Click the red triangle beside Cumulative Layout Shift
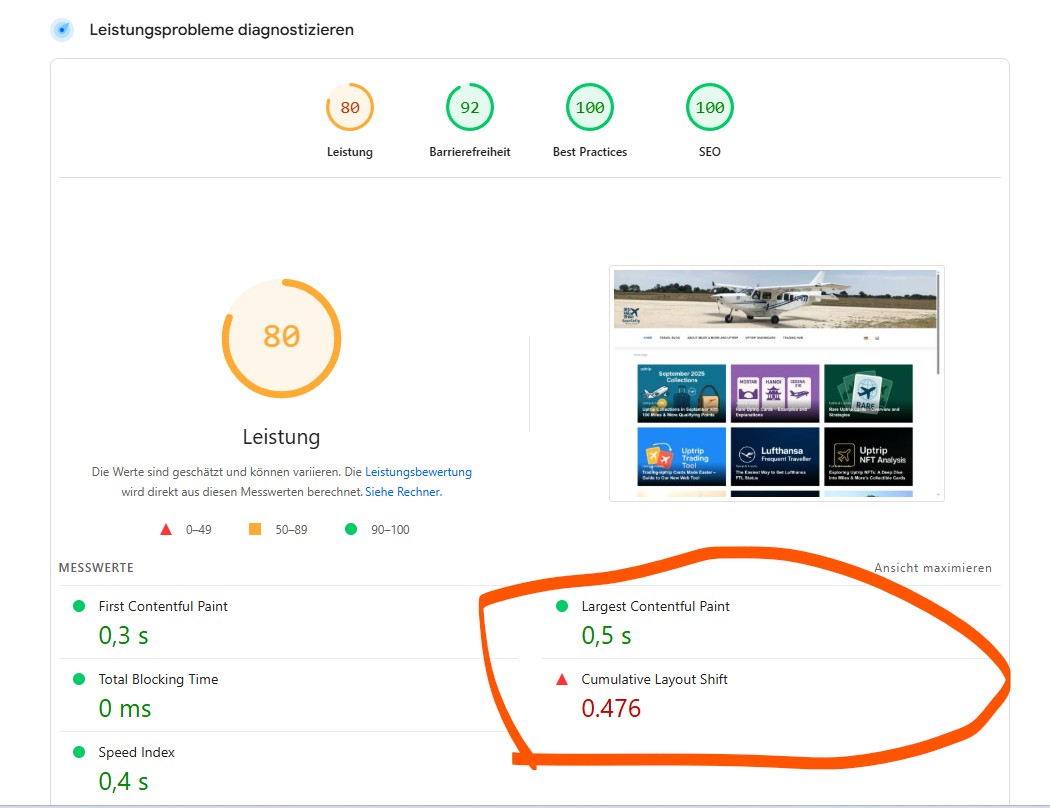Viewport: 1050px width, 808px height. (x=562, y=680)
